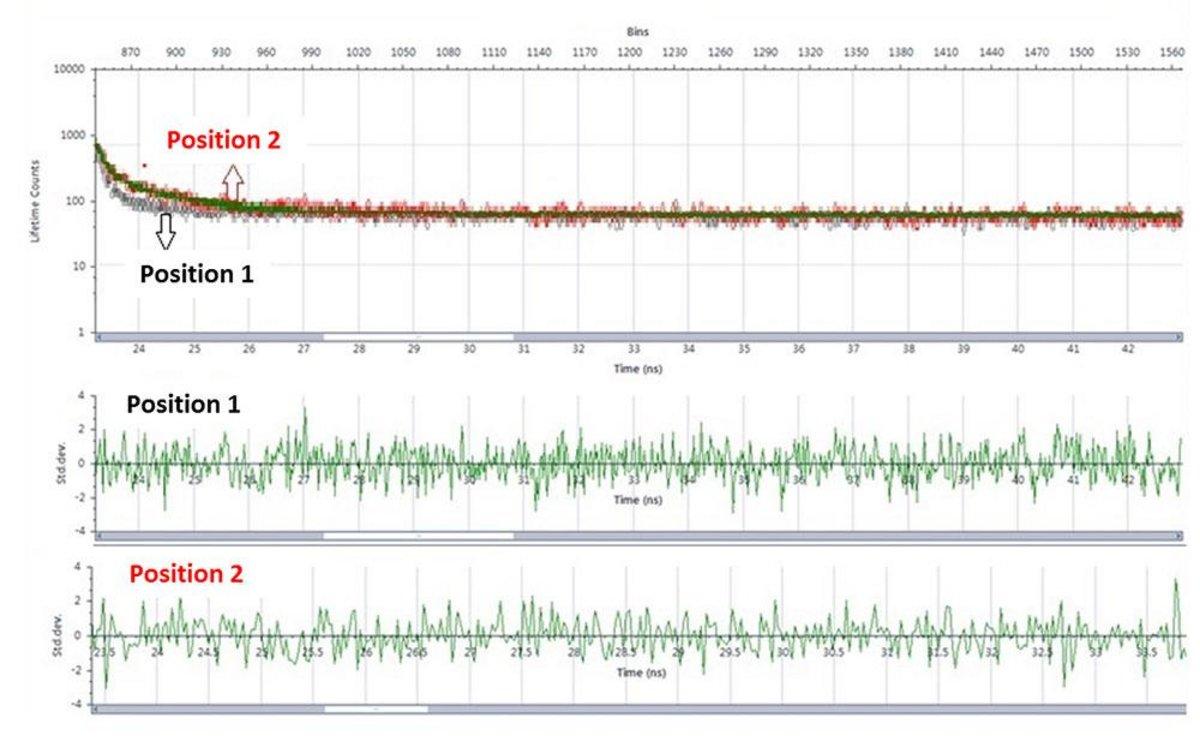Click right arrow of decay chart scrollbar
This screenshot has width=1200, height=747.
pyautogui.click(x=1177, y=337)
